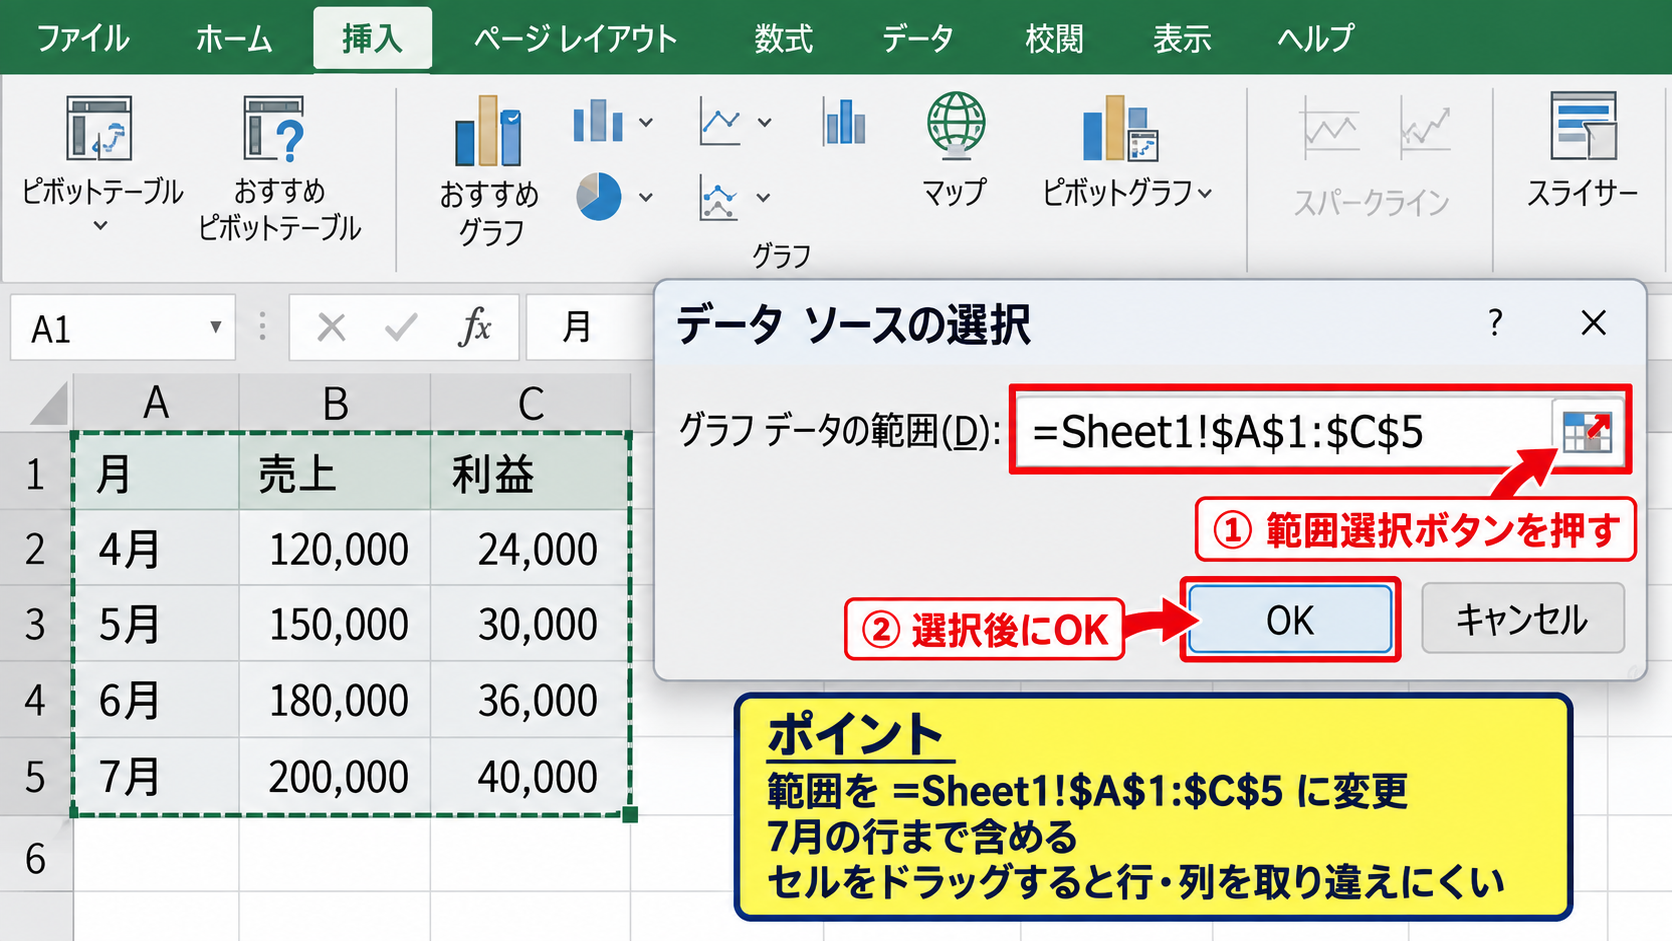The width and height of the screenshot is (1672, 941).
Task: Confirm the dialog with OK
Action: [x=1290, y=620]
